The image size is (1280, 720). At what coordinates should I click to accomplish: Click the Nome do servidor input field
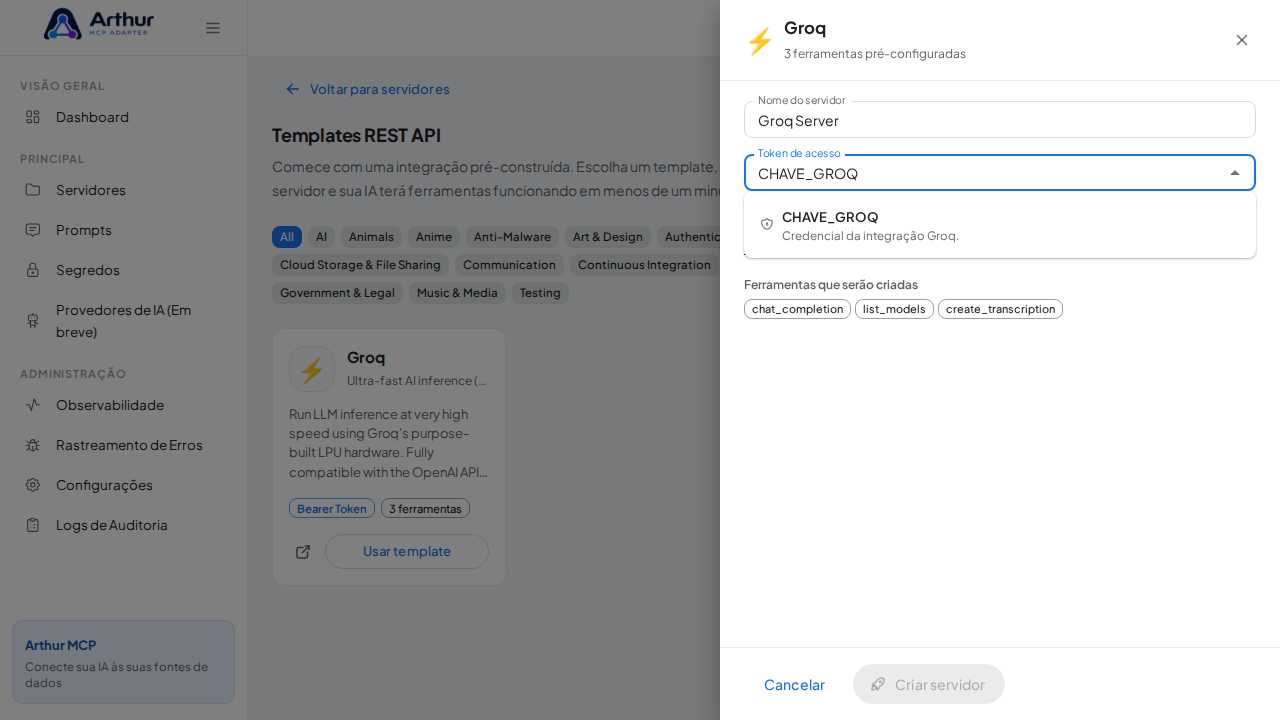(x=1000, y=120)
